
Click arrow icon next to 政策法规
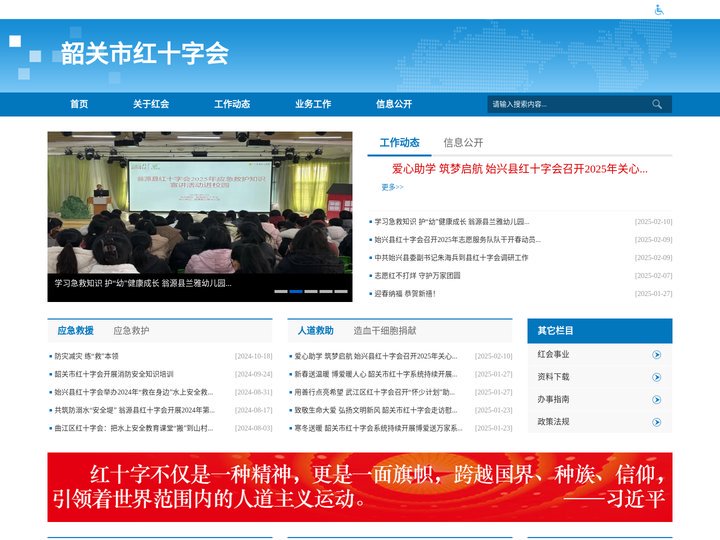click(x=657, y=422)
